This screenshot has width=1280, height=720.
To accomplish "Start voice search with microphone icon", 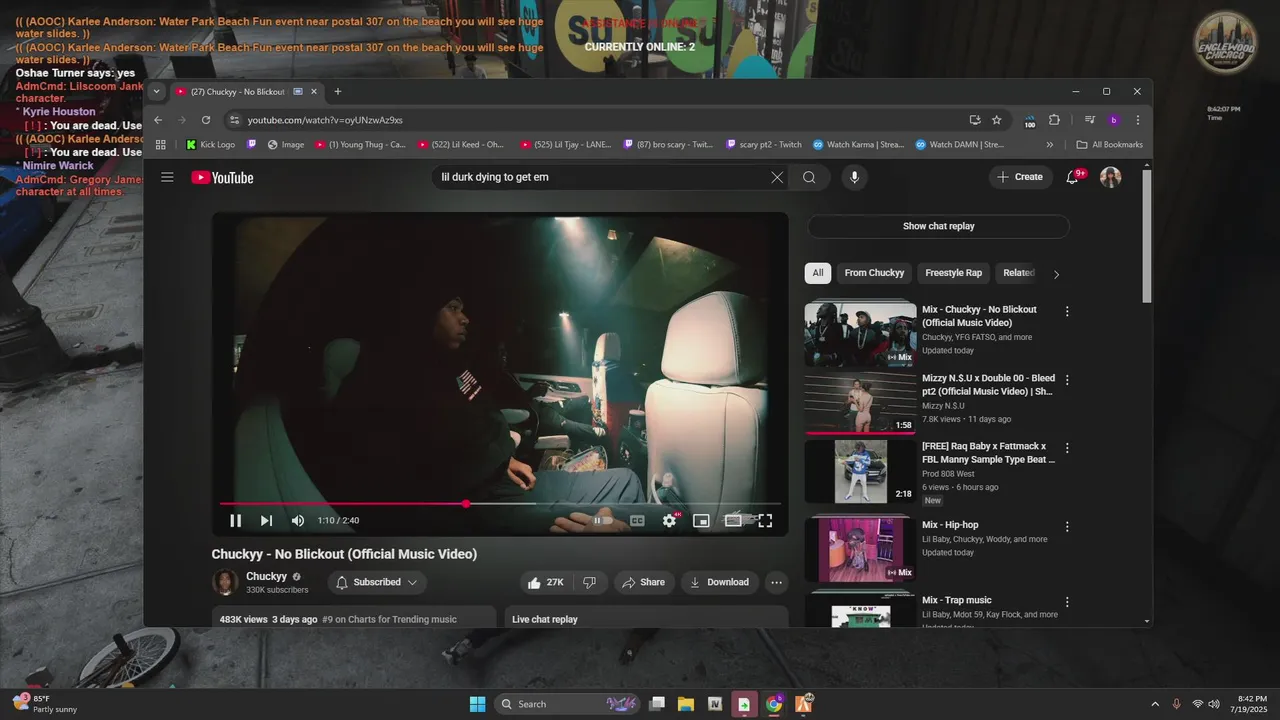I will coord(854,177).
